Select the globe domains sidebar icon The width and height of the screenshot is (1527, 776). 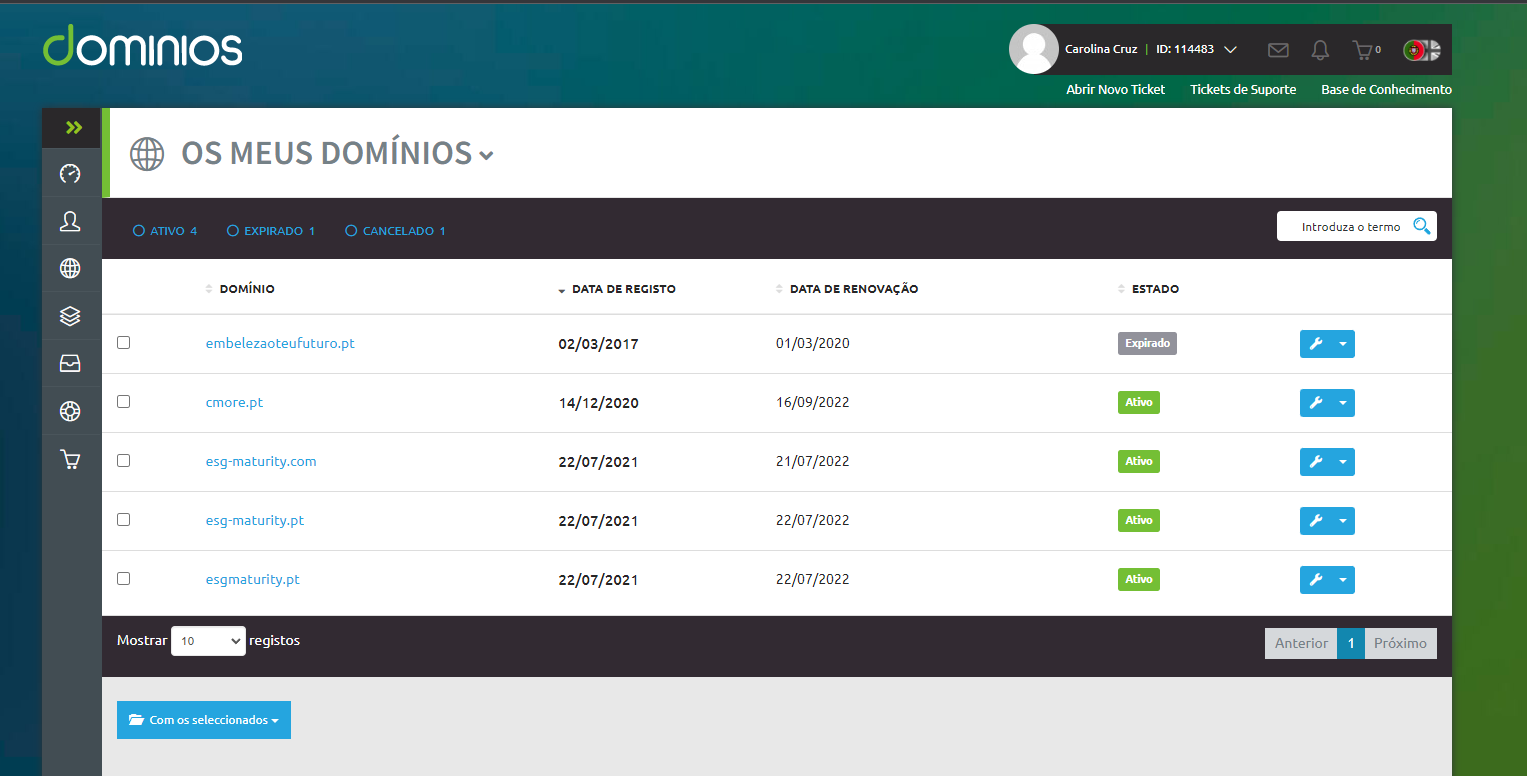[70, 268]
